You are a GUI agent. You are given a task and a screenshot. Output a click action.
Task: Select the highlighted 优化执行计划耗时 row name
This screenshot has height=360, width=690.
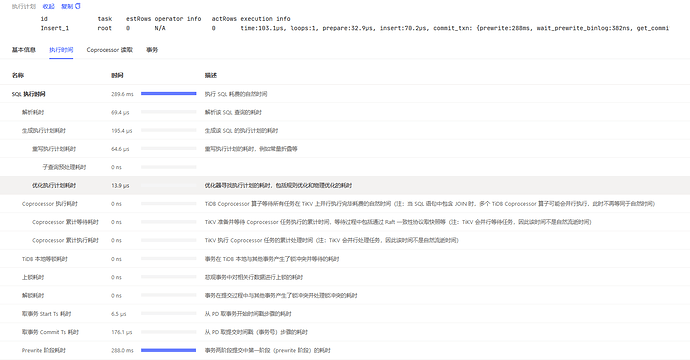(54, 185)
